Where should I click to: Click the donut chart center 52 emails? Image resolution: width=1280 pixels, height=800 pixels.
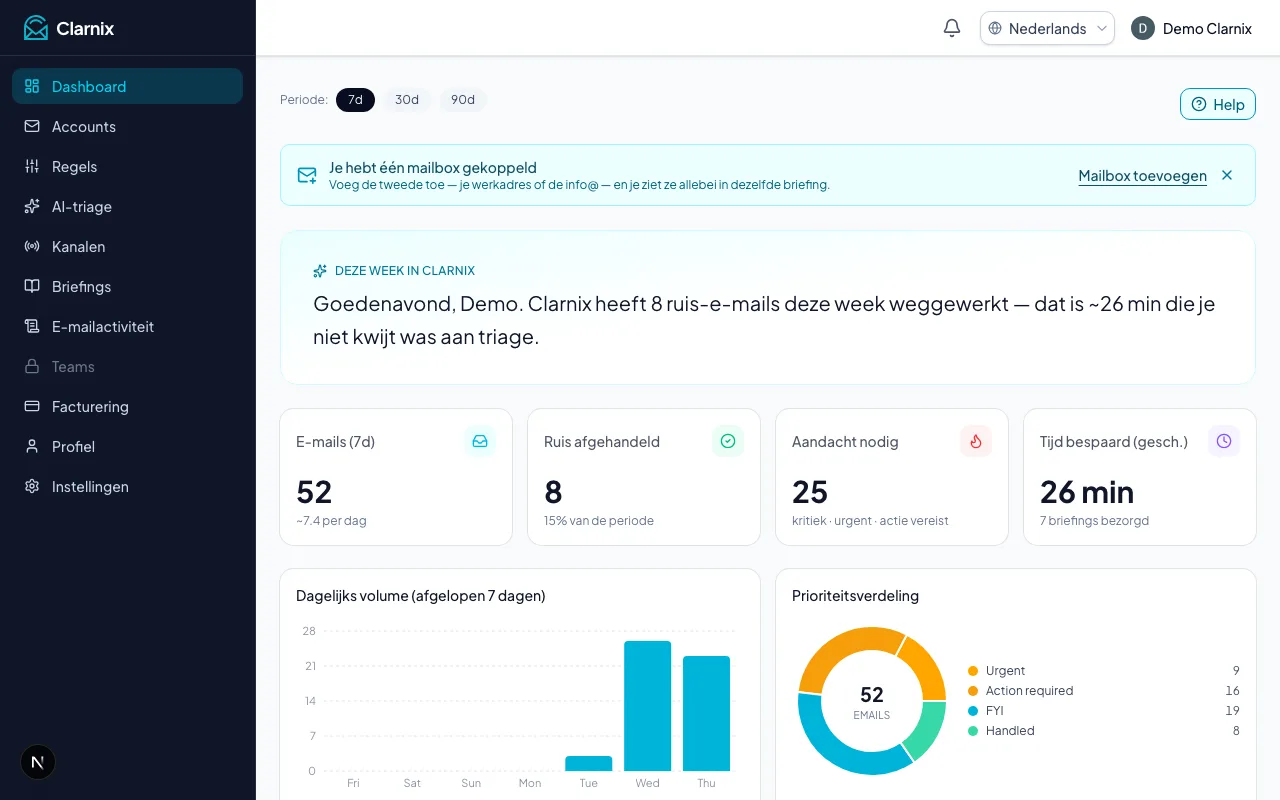pyautogui.click(x=872, y=701)
